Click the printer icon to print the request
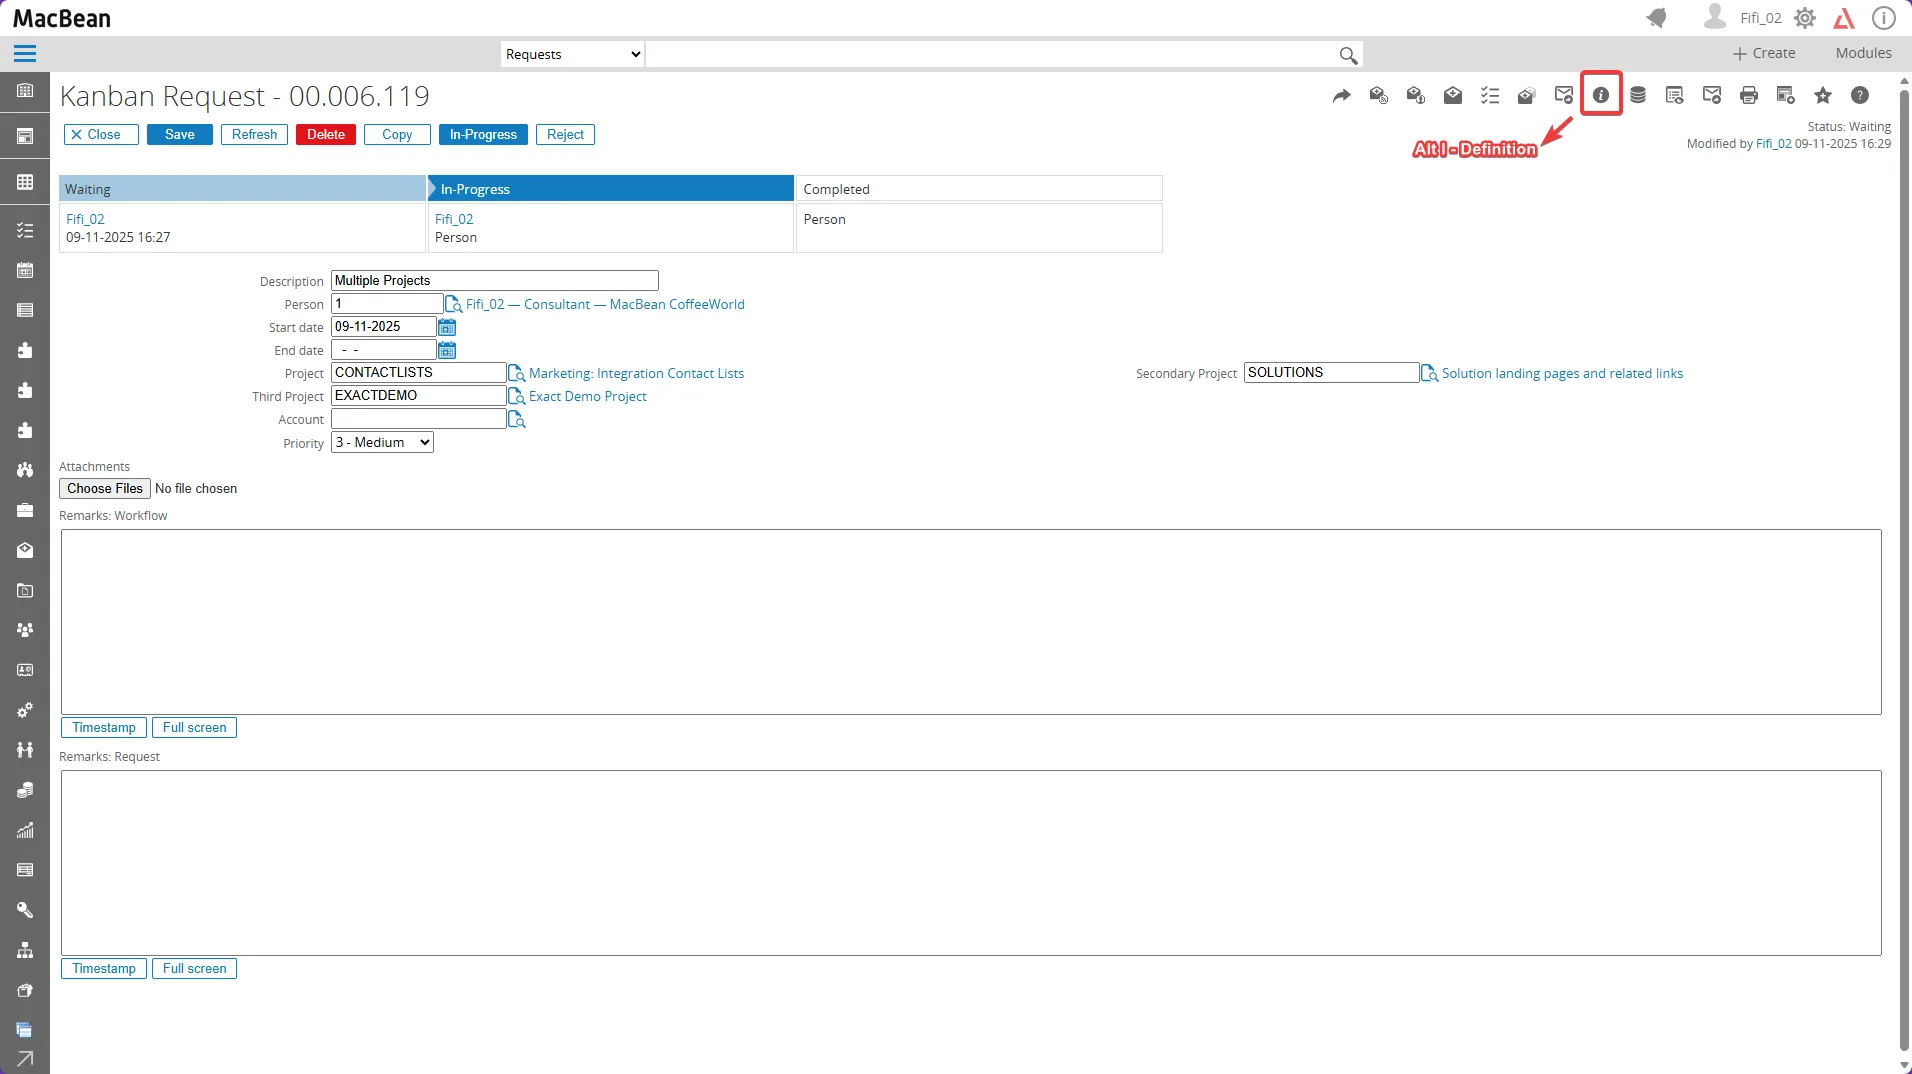This screenshot has width=1912, height=1074. [1749, 95]
